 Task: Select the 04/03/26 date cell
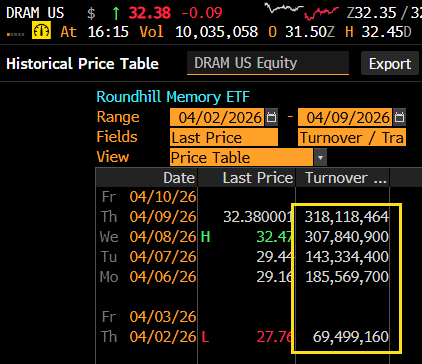[x=163, y=317]
